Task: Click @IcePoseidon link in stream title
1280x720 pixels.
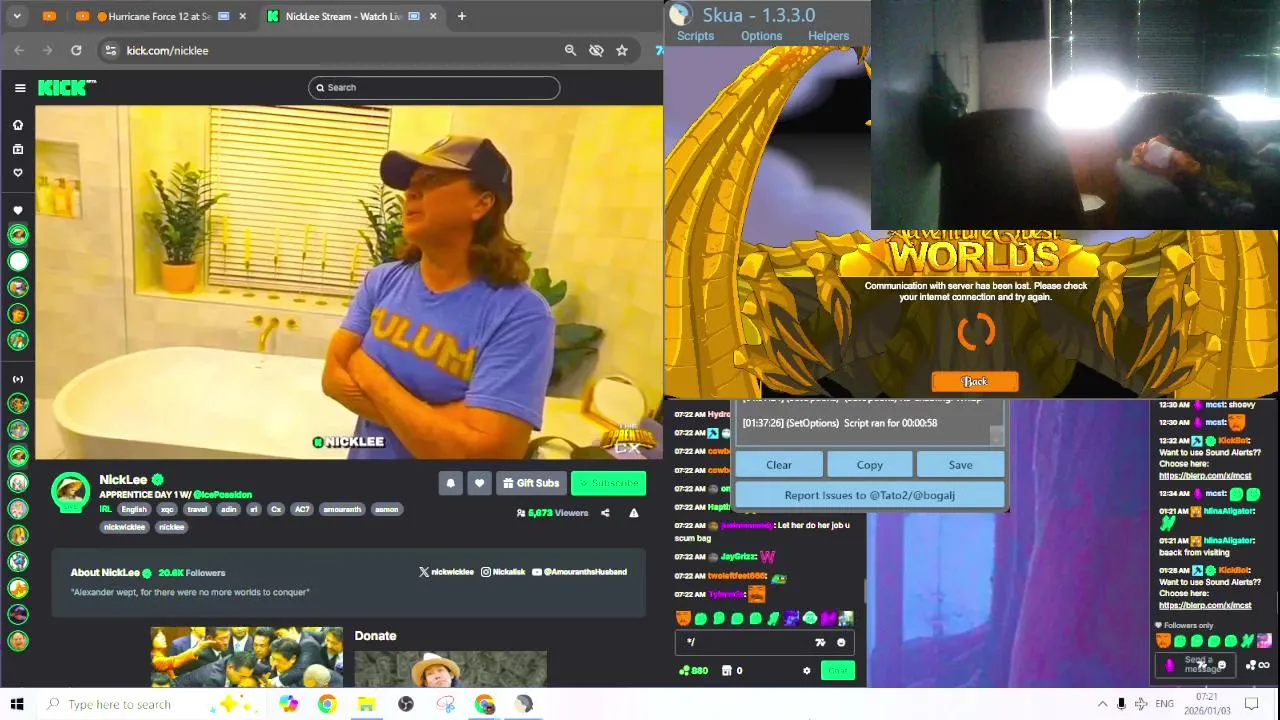Action: (222, 495)
